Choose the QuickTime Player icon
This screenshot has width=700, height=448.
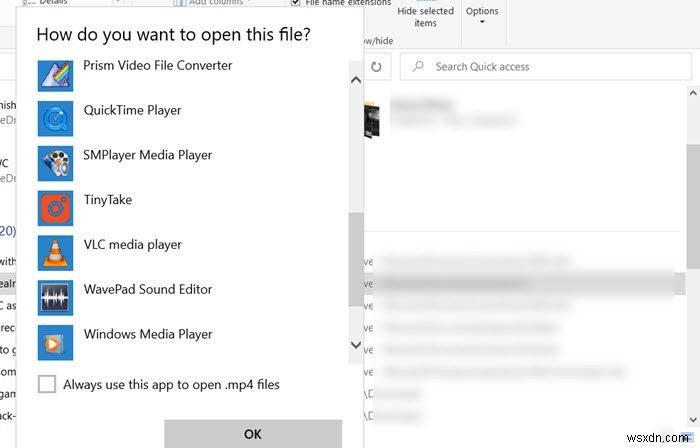[55, 119]
